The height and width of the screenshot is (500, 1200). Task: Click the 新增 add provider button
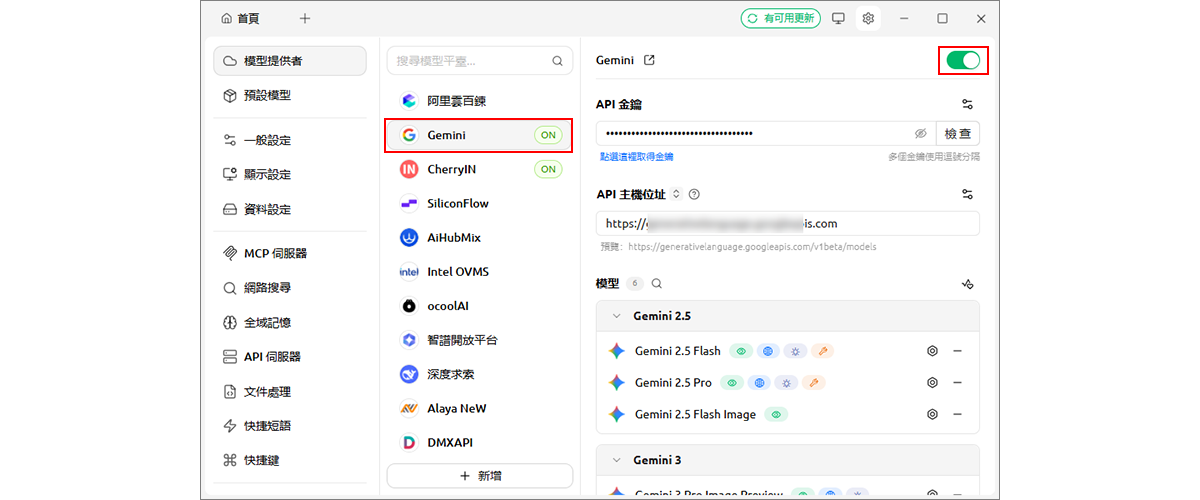[x=480, y=476]
